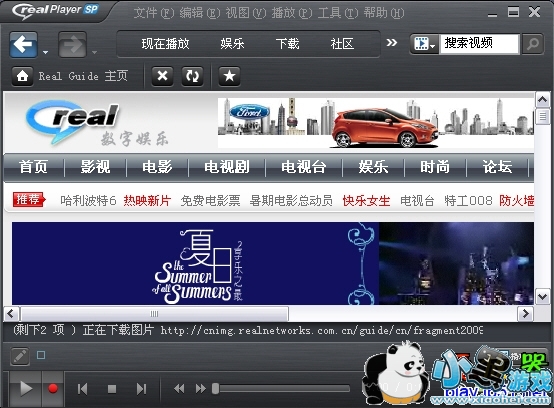This screenshot has width=554, height=408.
Task: Open the 暑期电影总动员 link
Action: (291, 201)
